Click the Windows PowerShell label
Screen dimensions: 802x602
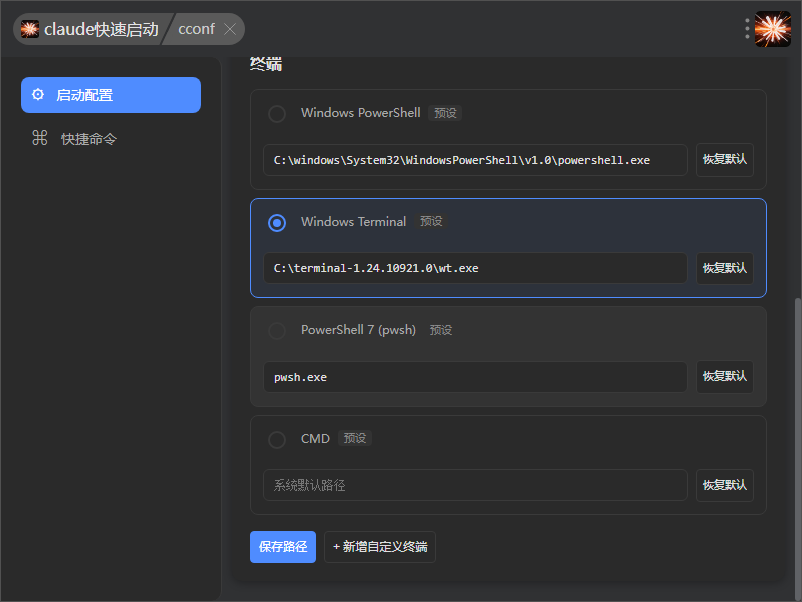(x=361, y=113)
